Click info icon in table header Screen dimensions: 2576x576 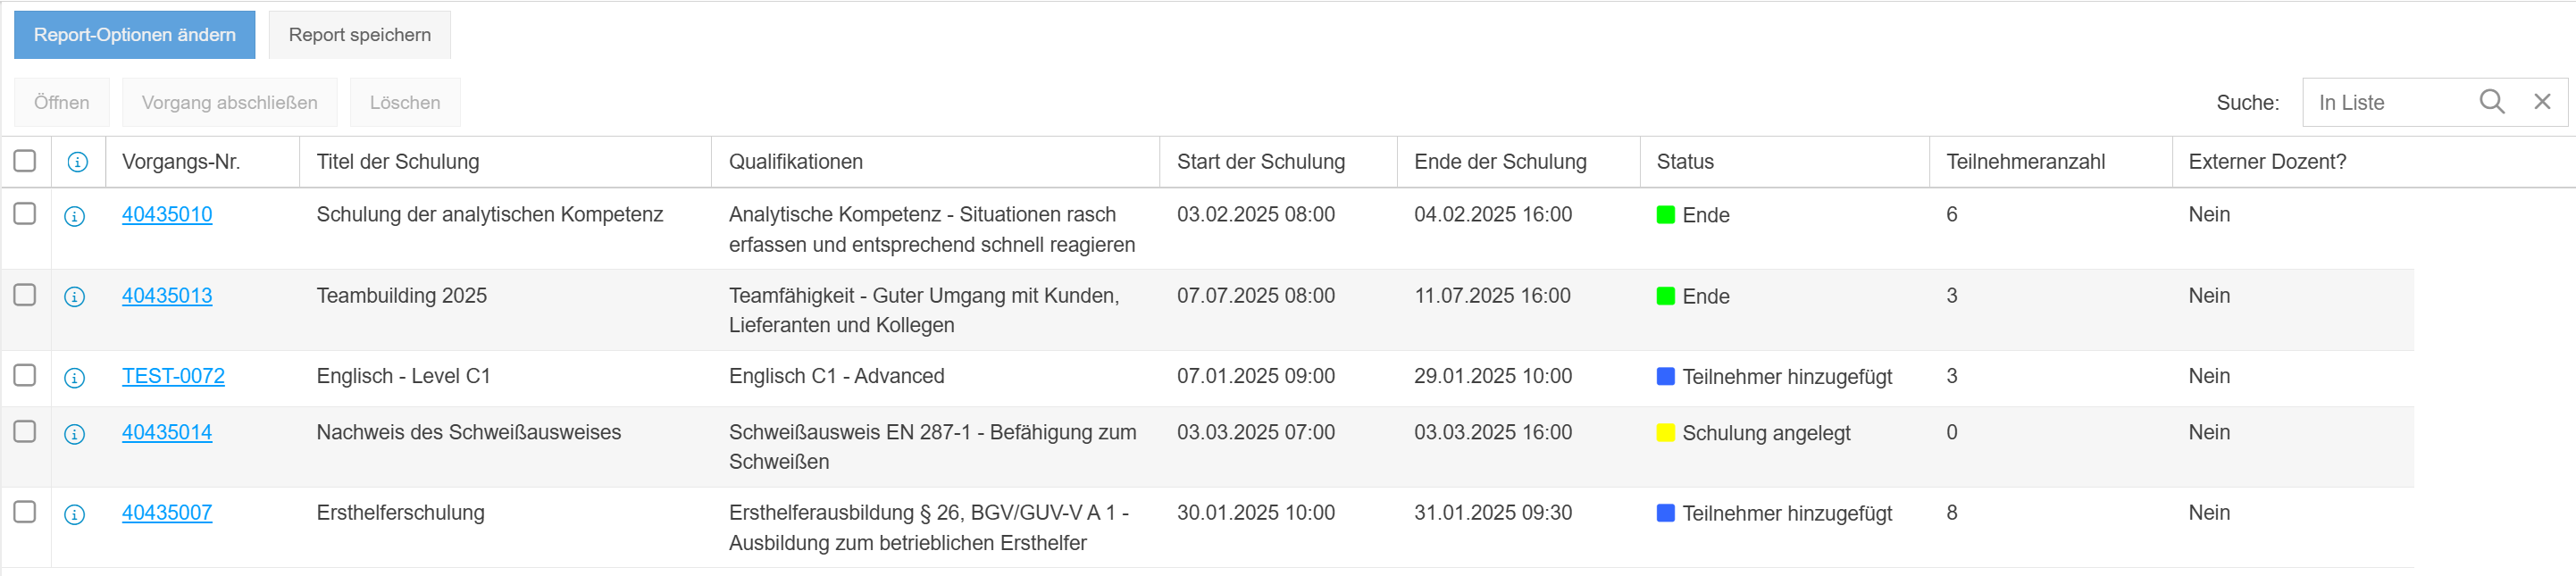point(77,162)
